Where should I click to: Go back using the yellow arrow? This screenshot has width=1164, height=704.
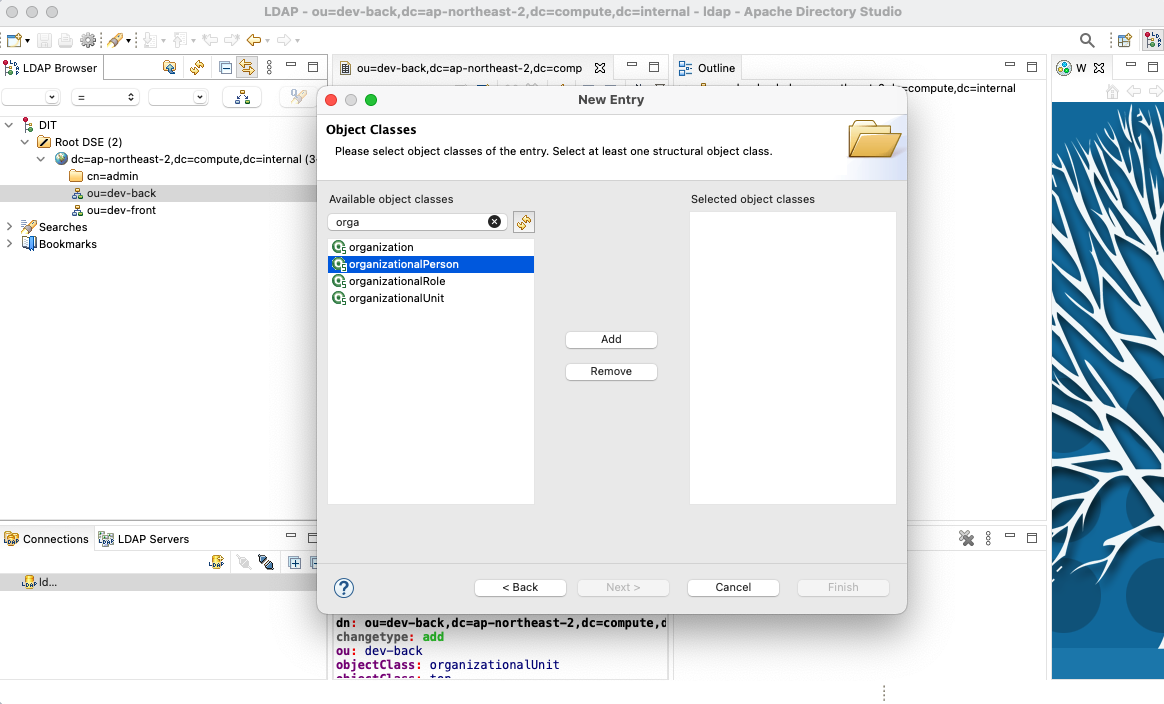[254, 40]
